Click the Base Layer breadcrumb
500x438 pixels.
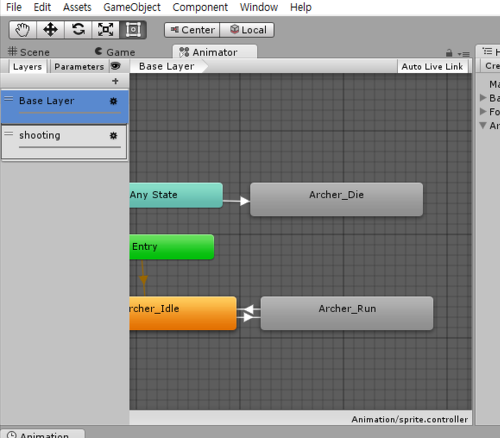tap(168, 66)
